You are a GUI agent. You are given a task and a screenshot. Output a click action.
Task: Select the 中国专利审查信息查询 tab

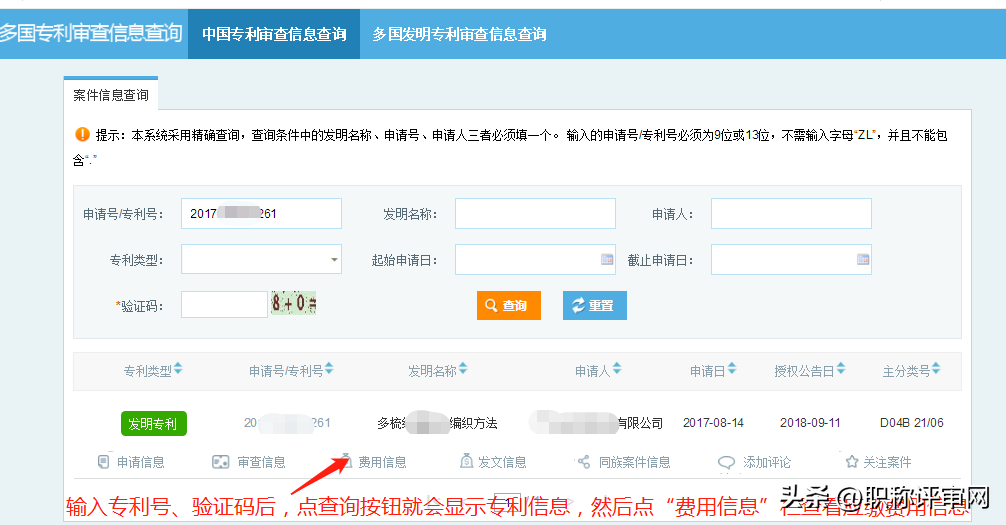click(274, 34)
